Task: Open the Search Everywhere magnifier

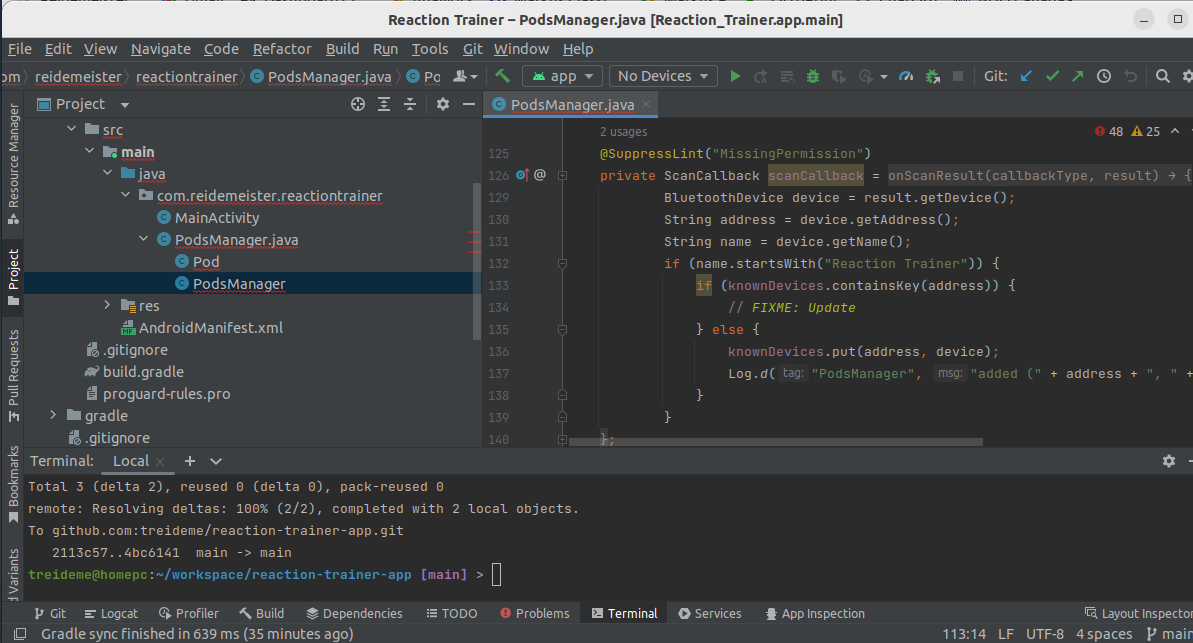Action: (x=1162, y=76)
